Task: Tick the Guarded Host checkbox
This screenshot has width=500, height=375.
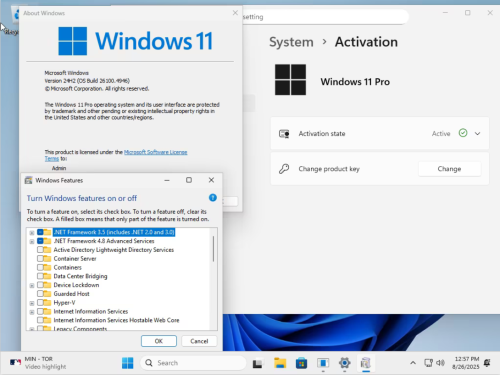Action: pyautogui.click(x=40, y=294)
